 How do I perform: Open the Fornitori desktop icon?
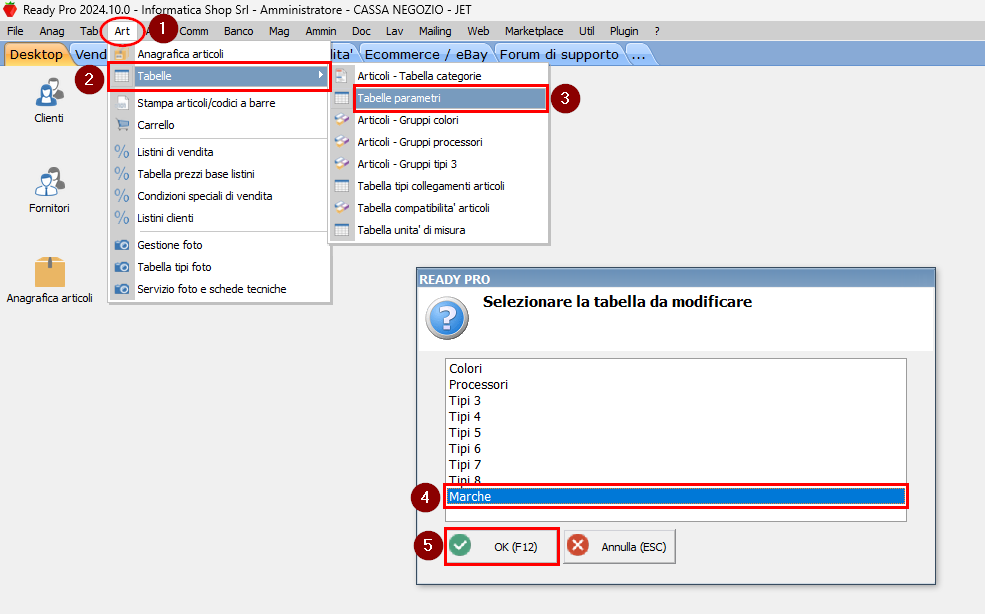(49, 183)
